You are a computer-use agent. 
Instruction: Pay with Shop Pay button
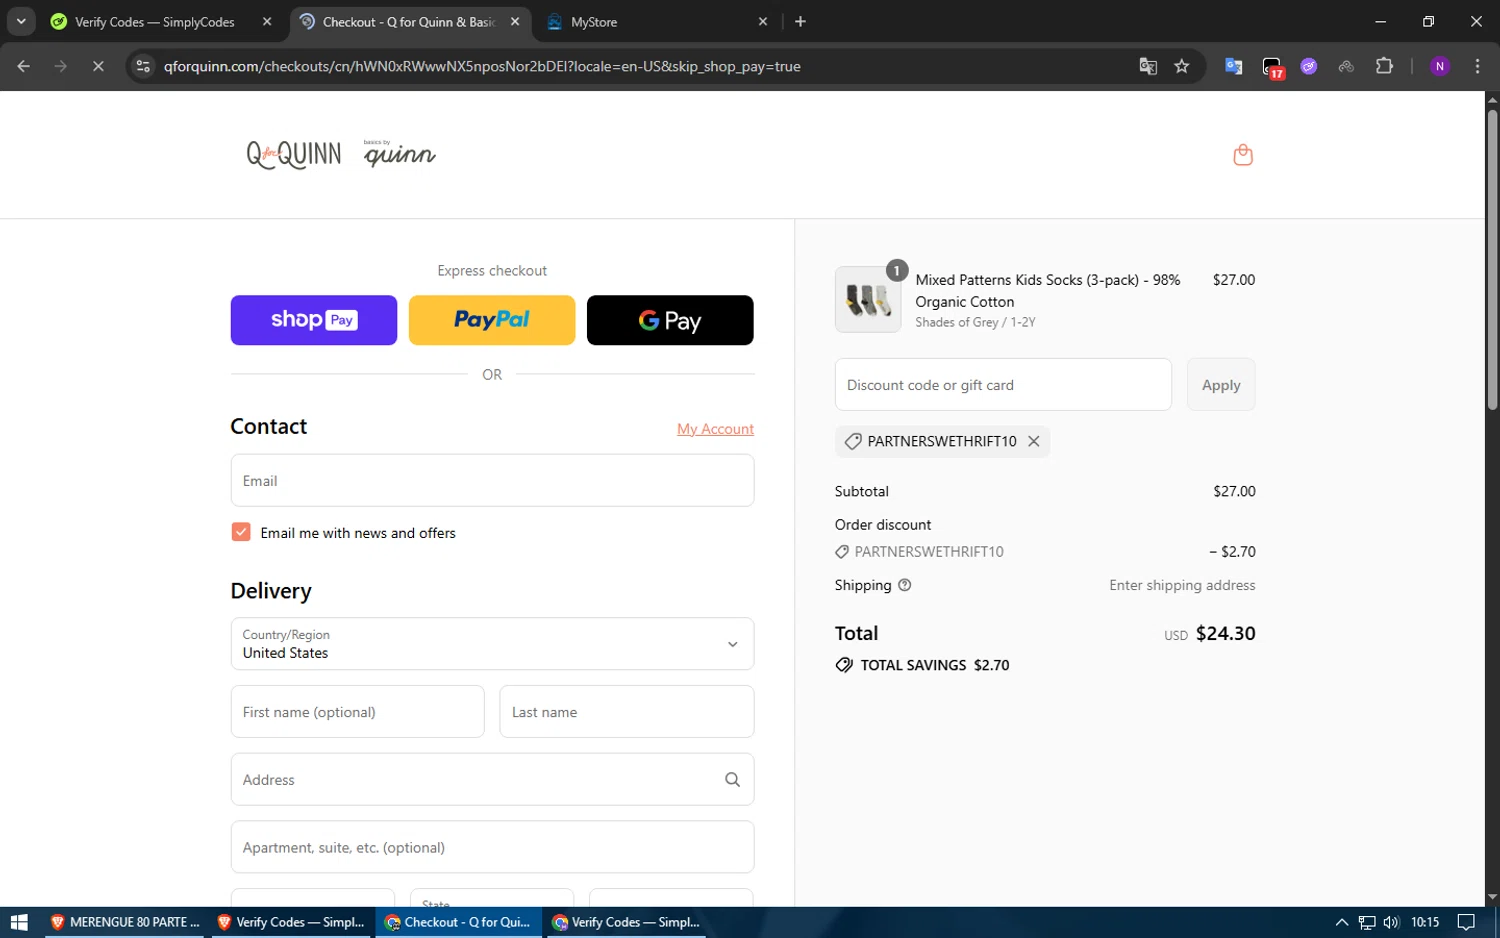[314, 320]
